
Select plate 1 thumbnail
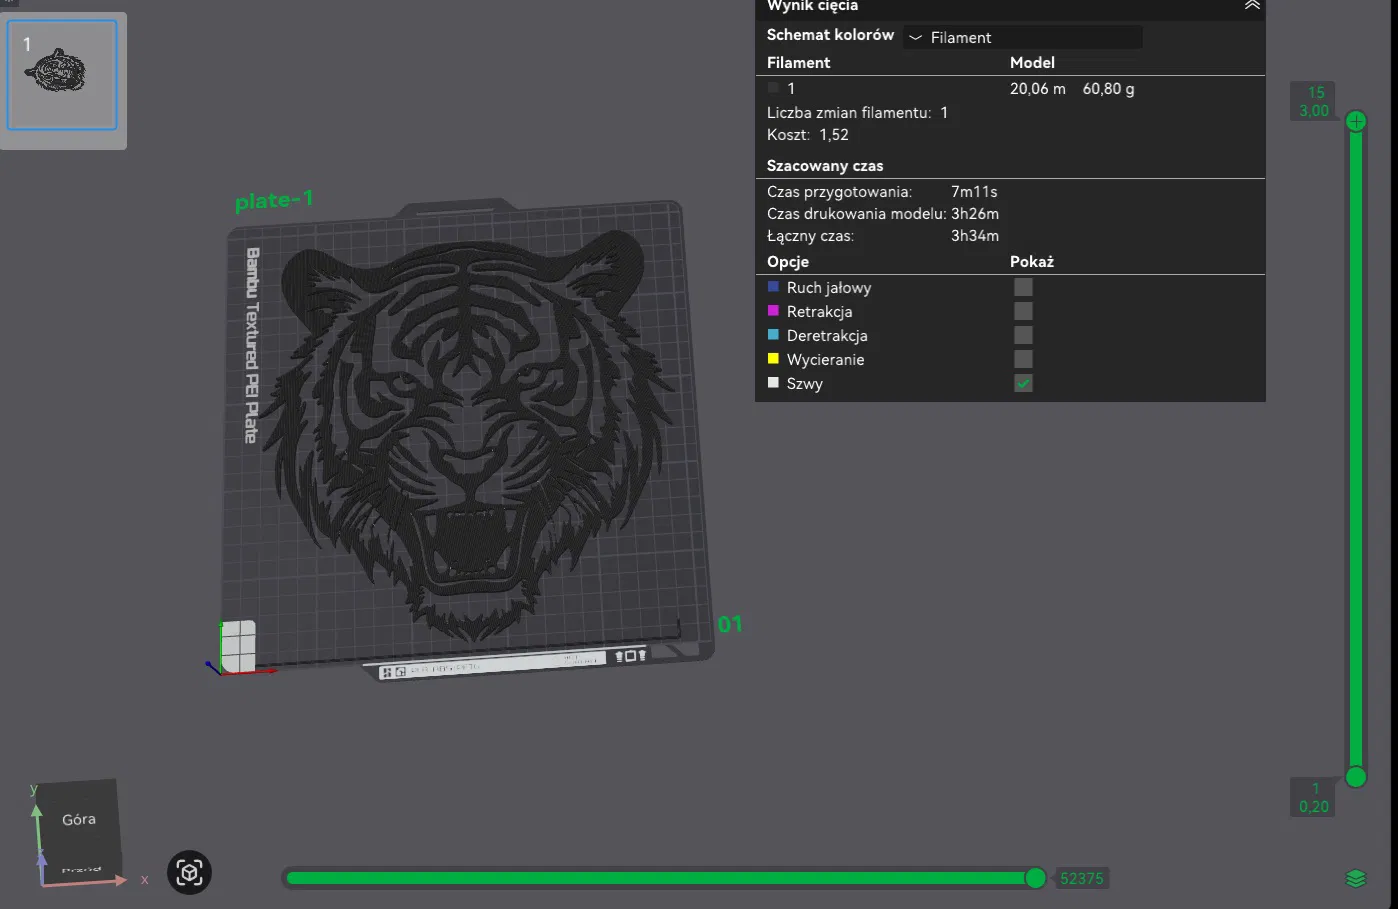coord(62,75)
